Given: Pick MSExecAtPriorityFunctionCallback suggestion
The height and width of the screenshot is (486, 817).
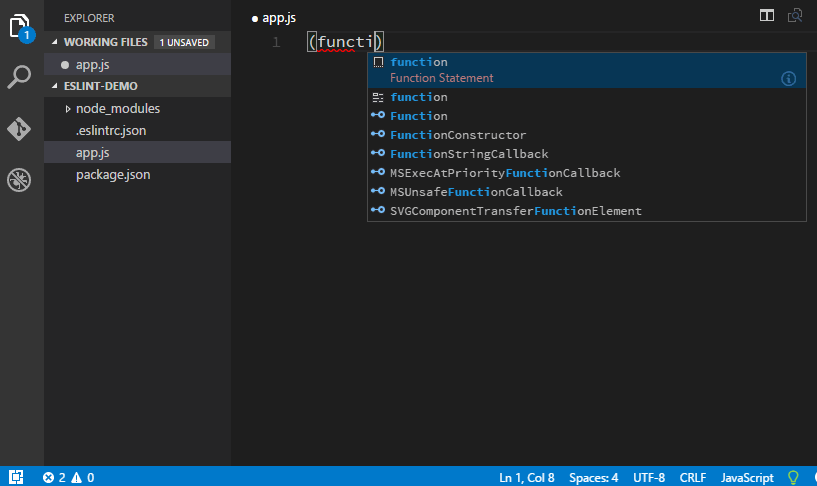Looking at the screenshot, I should (587, 172).
